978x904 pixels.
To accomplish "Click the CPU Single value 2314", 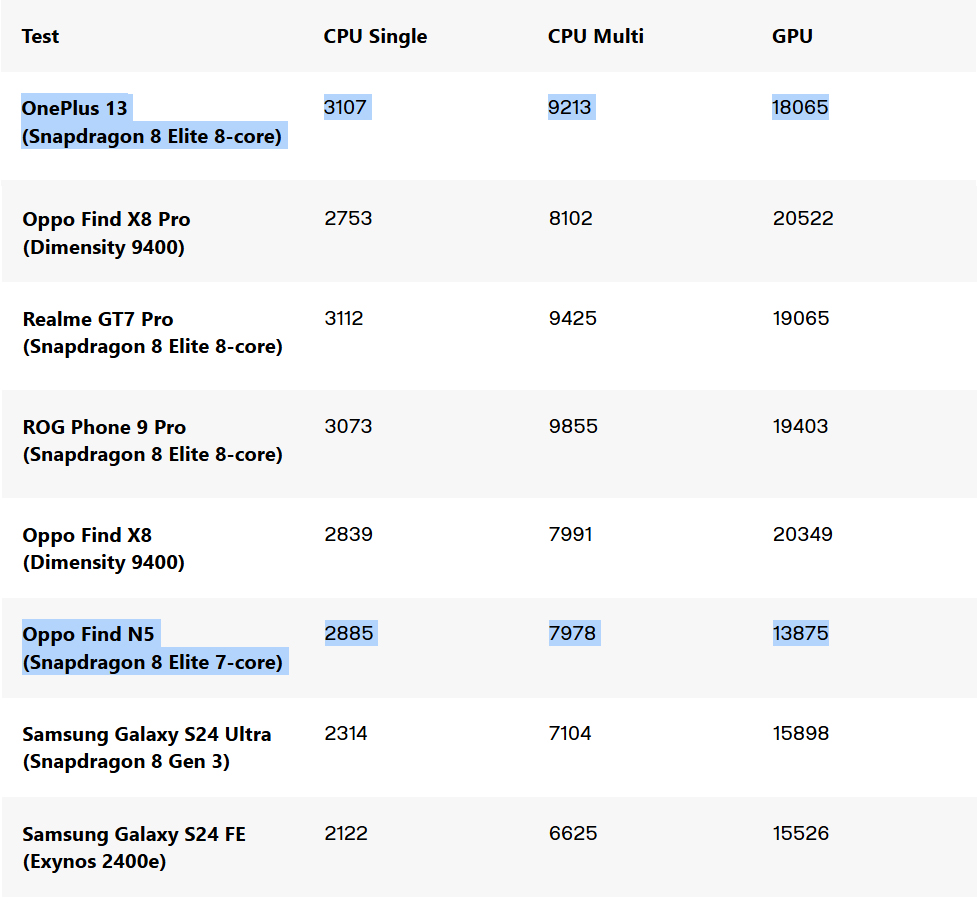I will tap(346, 733).
